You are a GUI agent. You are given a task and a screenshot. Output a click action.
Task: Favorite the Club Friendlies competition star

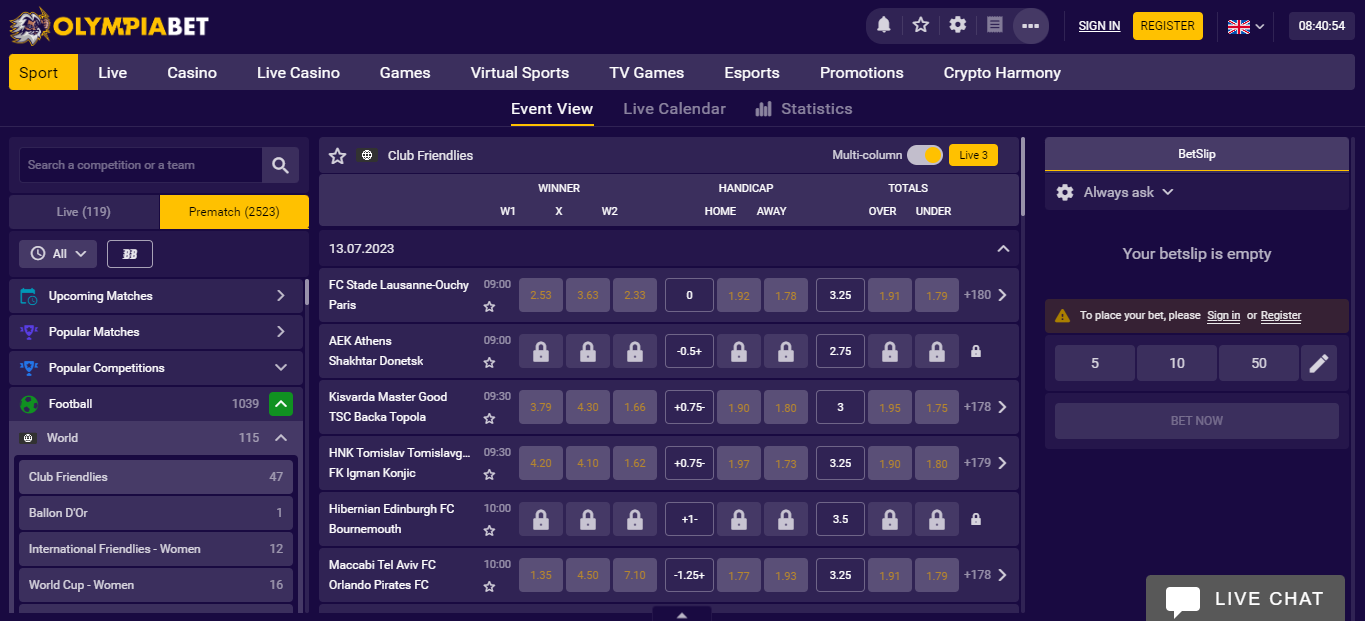click(x=338, y=156)
